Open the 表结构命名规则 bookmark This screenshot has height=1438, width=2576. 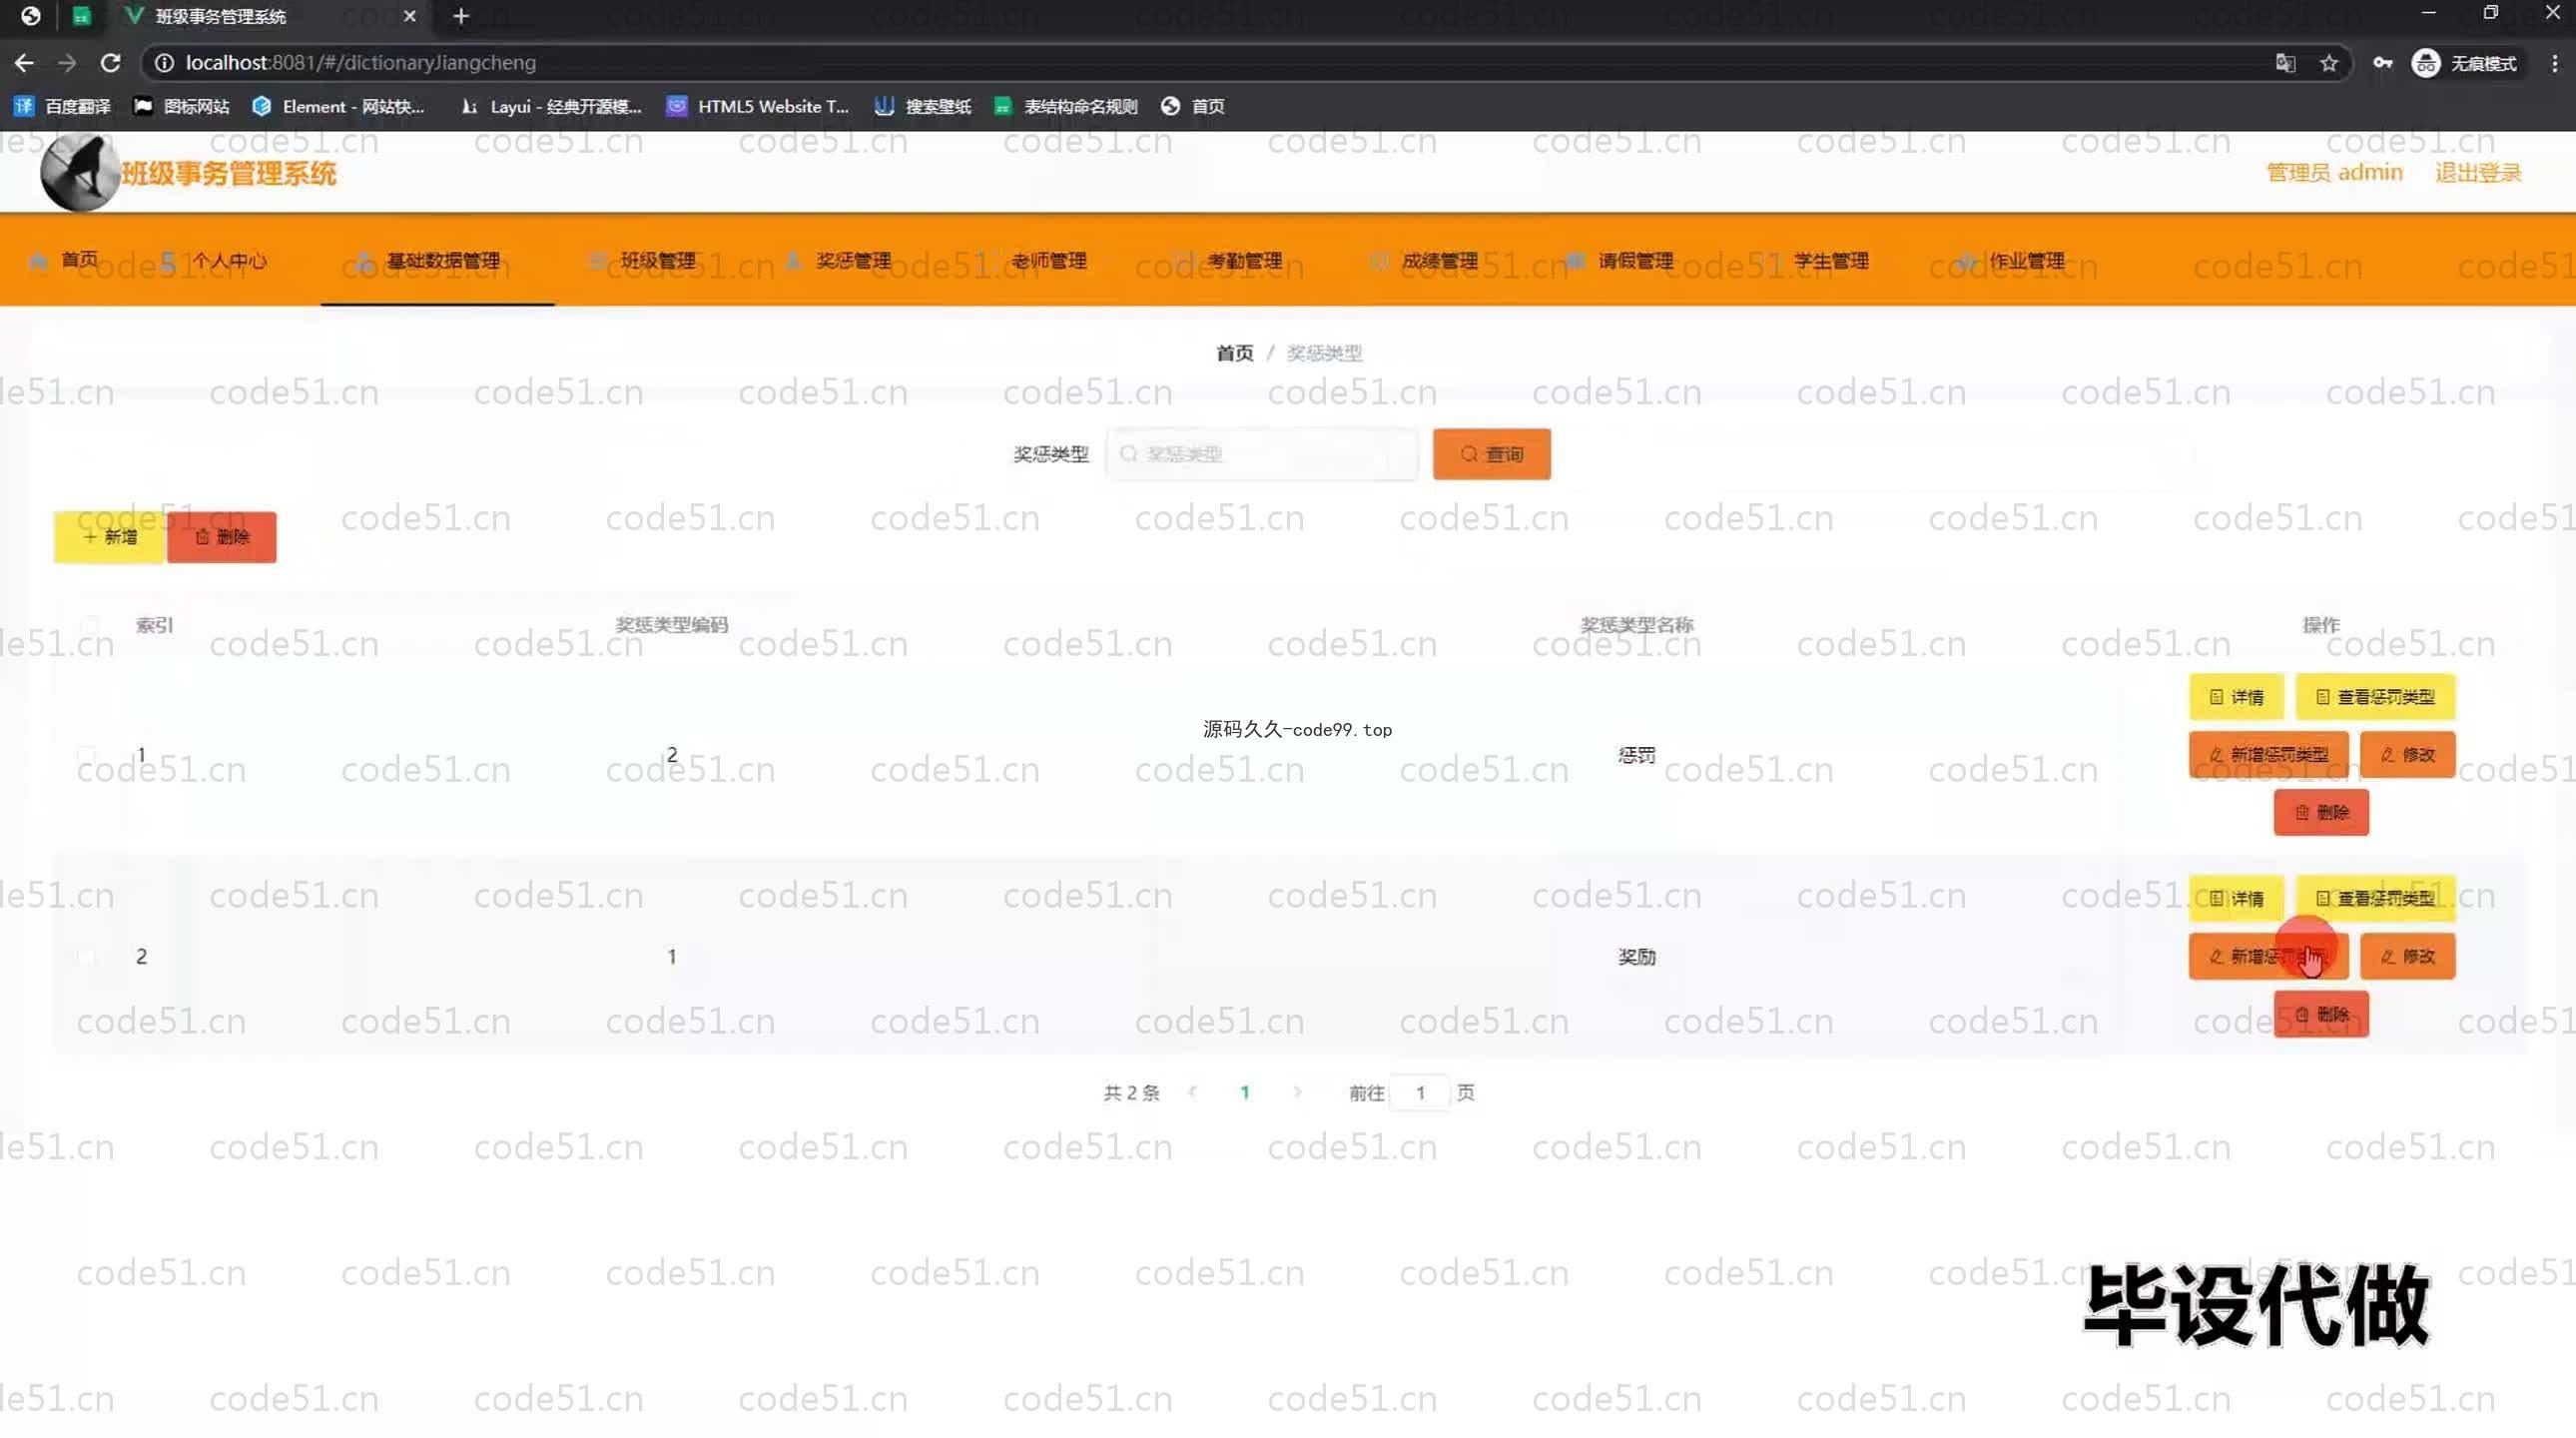coord(1066,106)
